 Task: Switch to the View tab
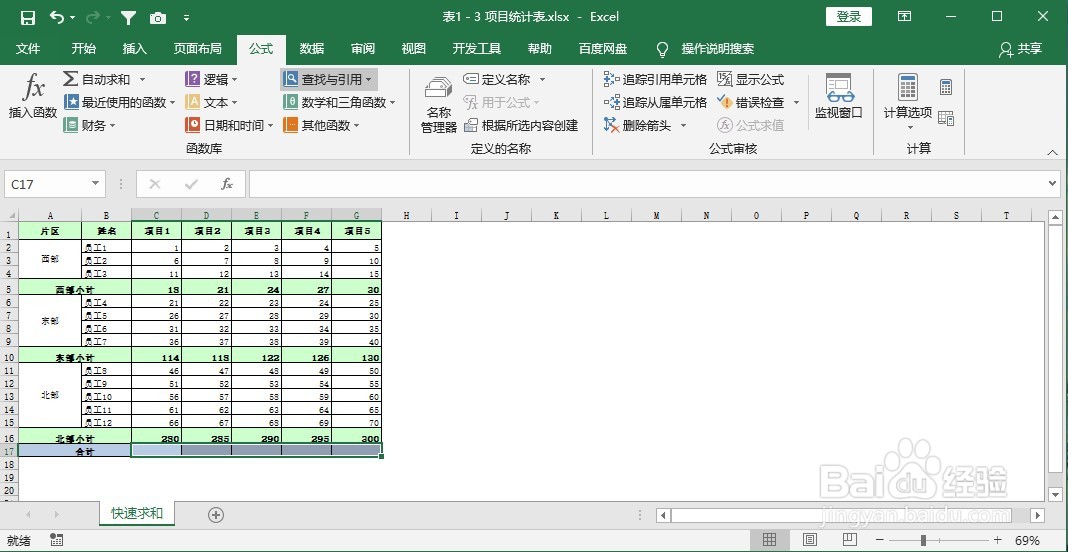[413, 48]
